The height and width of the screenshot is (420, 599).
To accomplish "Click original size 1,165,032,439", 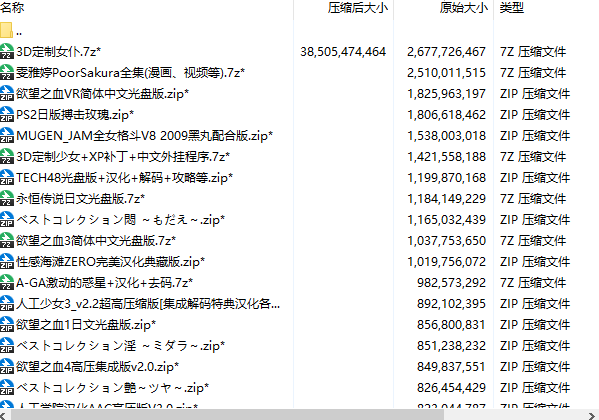I will click(x=446, y=220).
